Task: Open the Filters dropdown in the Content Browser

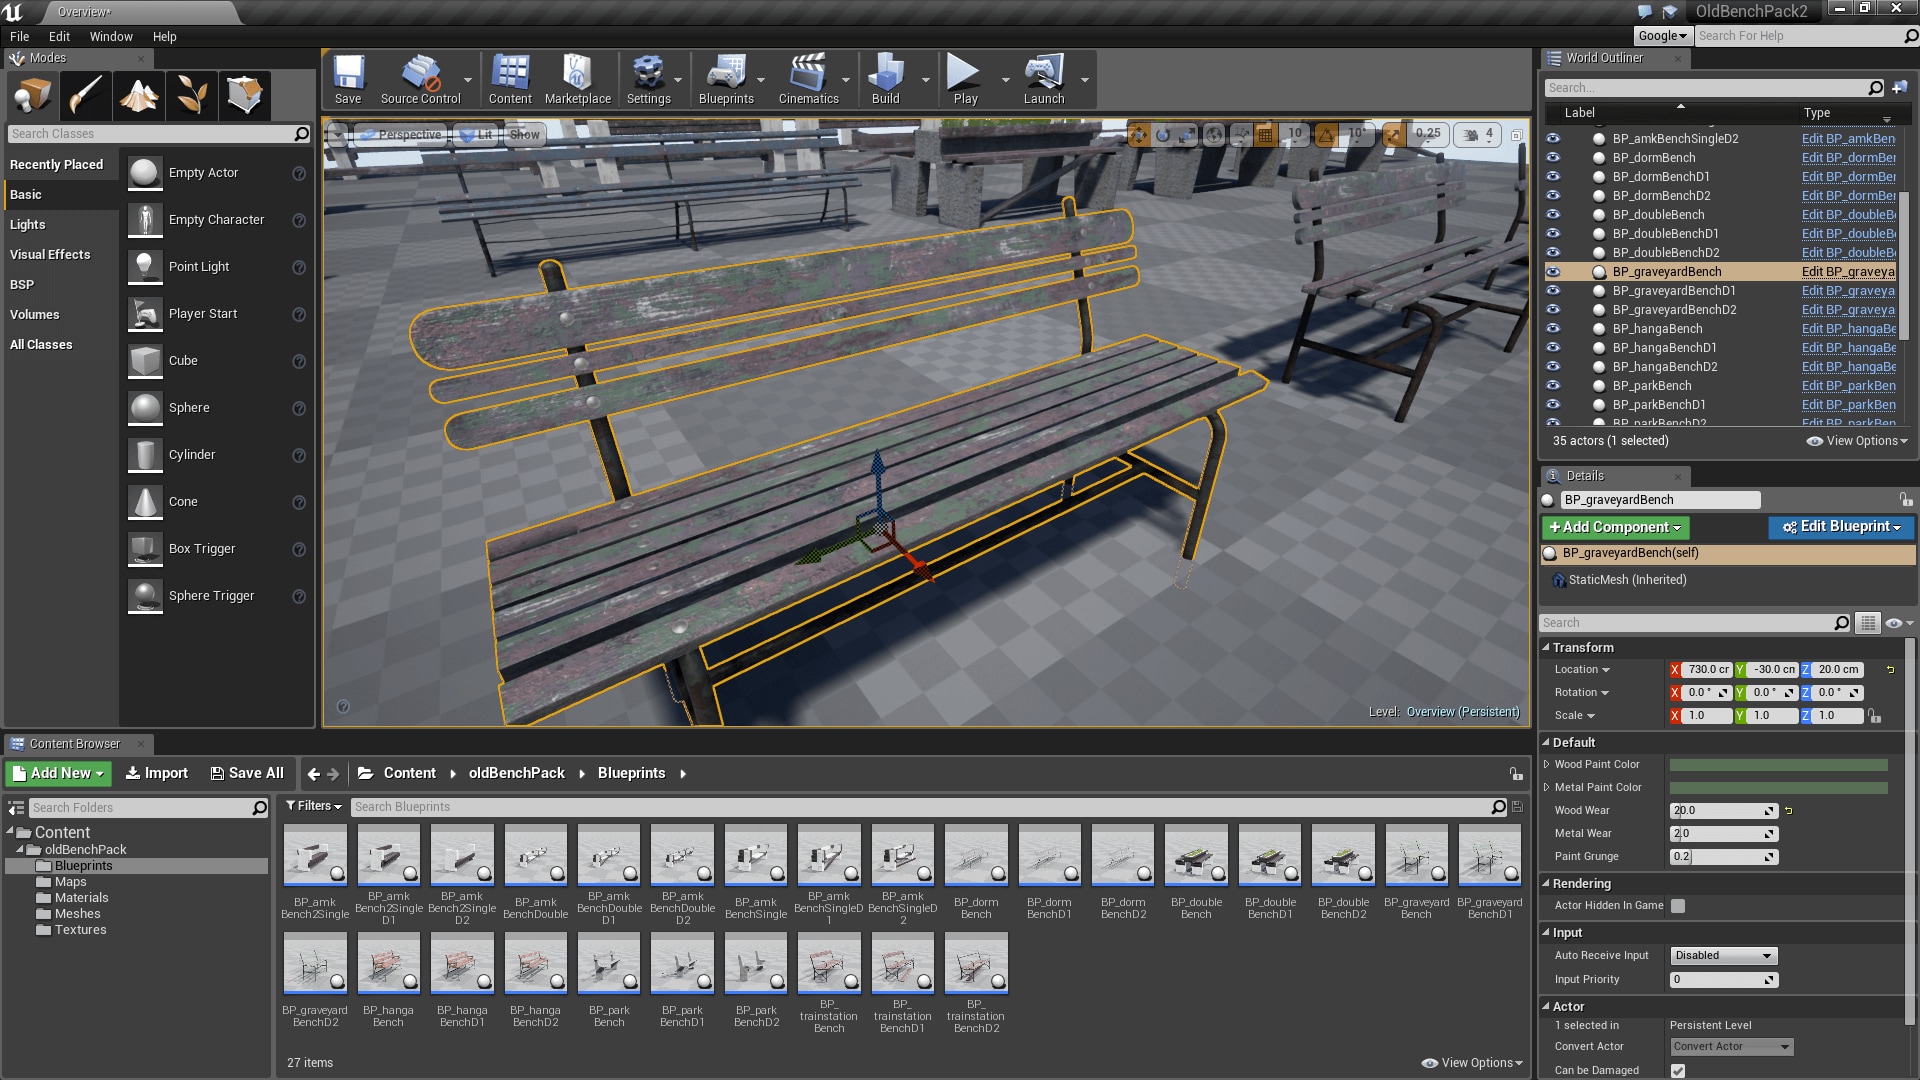Action: click(313, 806)
